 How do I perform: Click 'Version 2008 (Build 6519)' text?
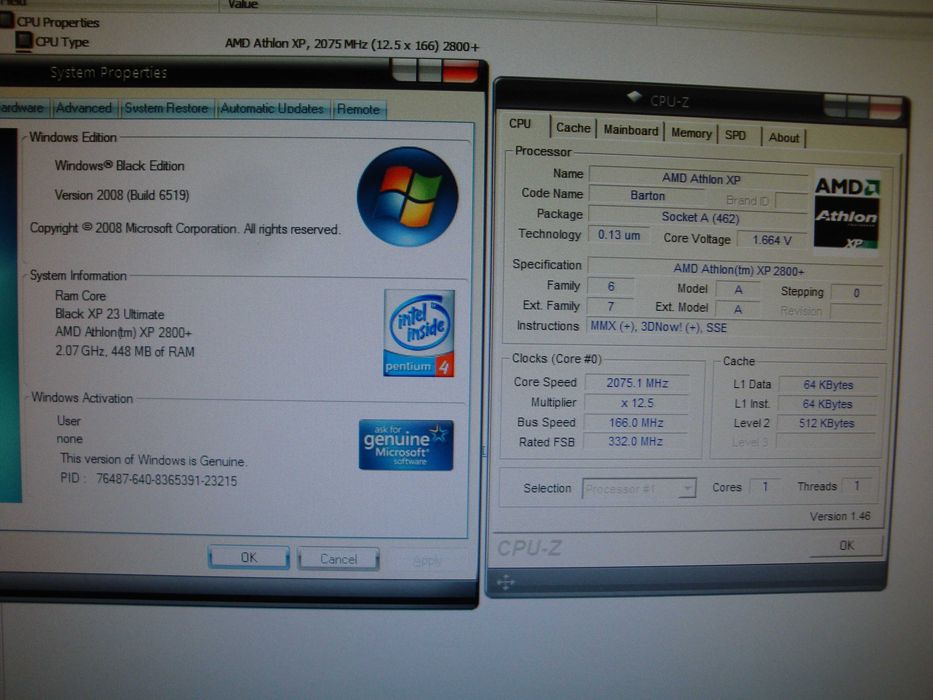tap(122, 195)
